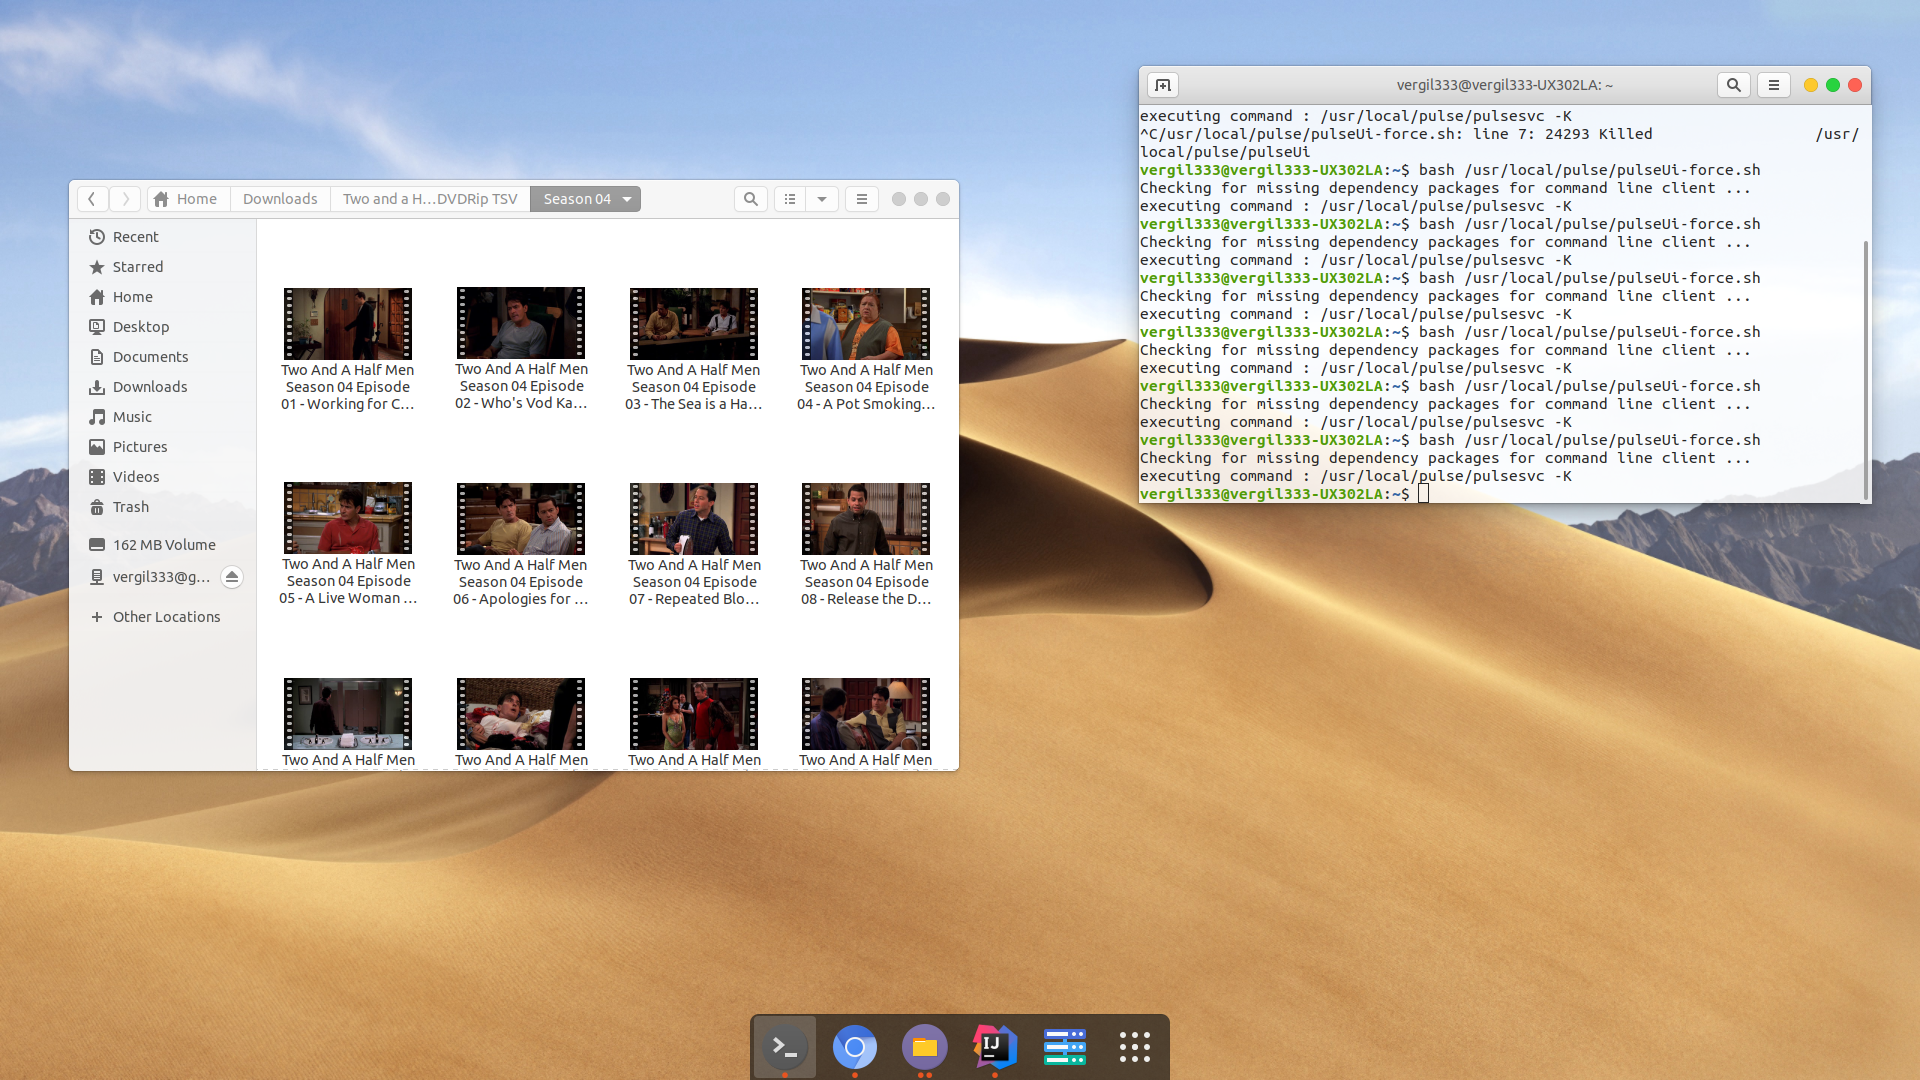Go back in the file manager

point(92,199)
